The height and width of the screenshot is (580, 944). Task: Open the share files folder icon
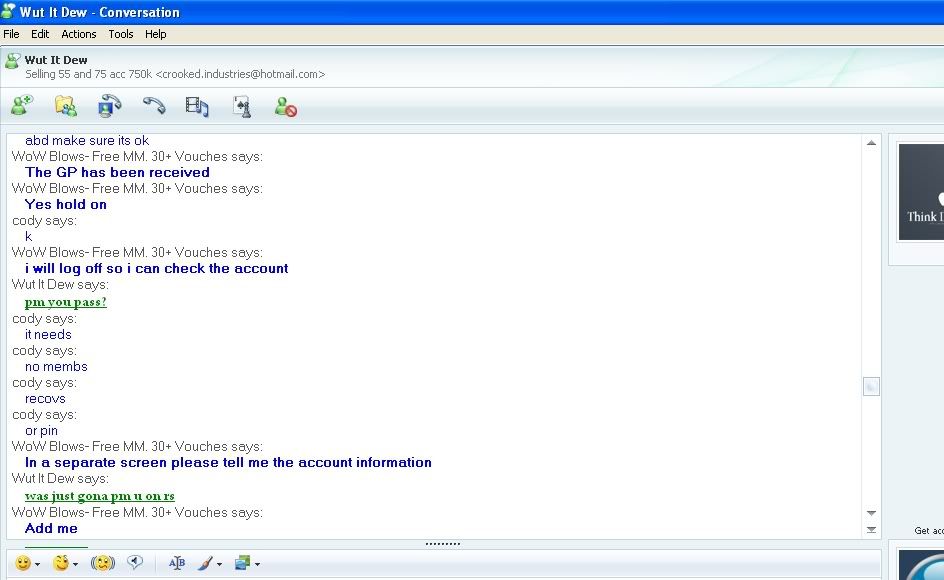coord(66,106)
